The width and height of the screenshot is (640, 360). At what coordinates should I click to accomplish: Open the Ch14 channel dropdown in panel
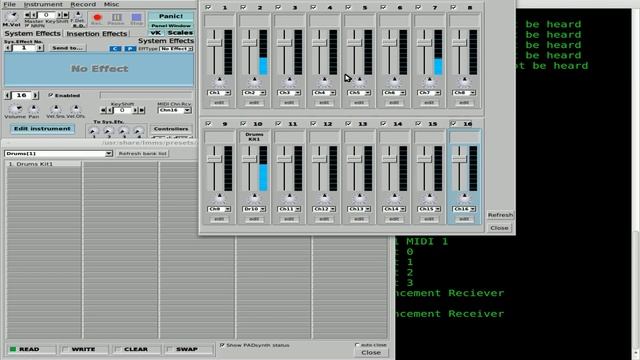coord(394,209)
